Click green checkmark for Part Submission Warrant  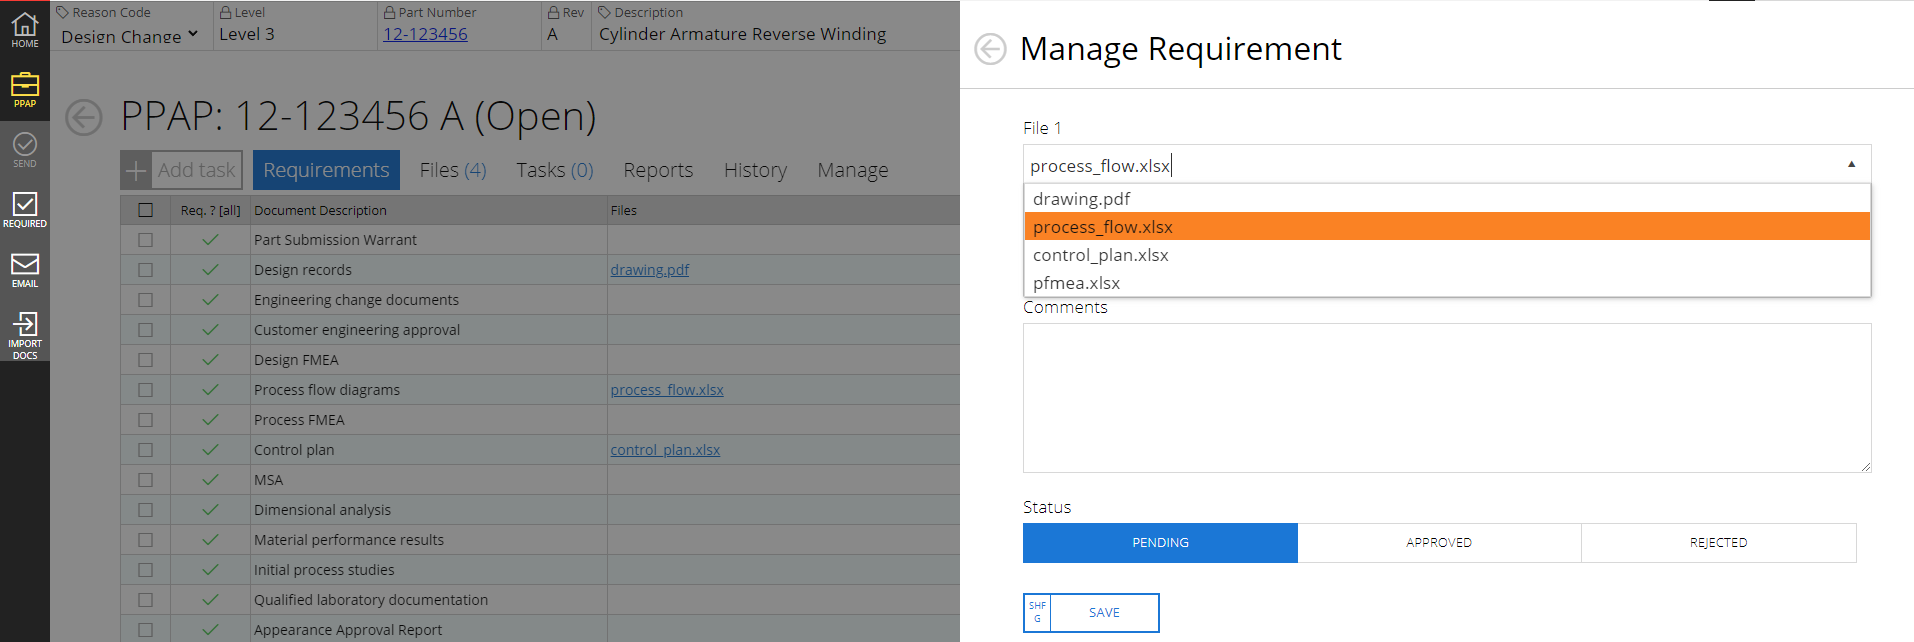210,240
